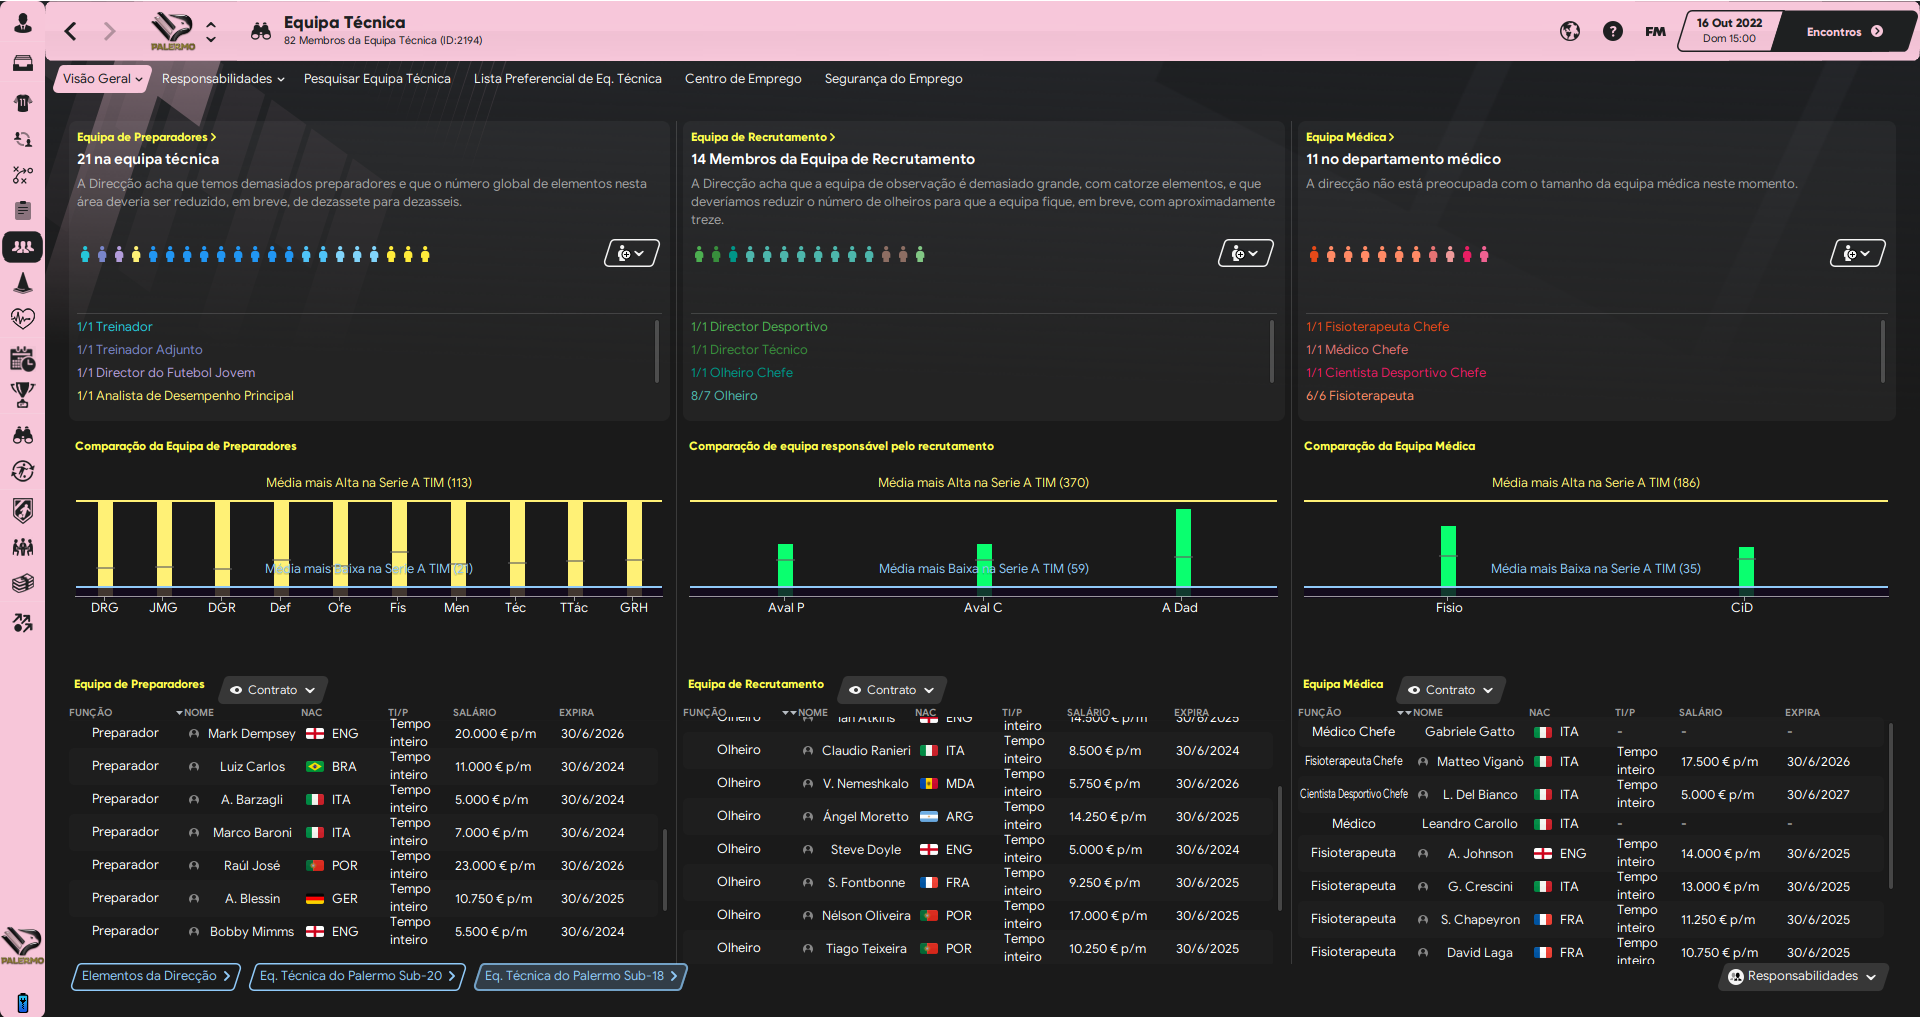
Task: Open the Squad shirt icon in sidebar
Action: [22, 102]
